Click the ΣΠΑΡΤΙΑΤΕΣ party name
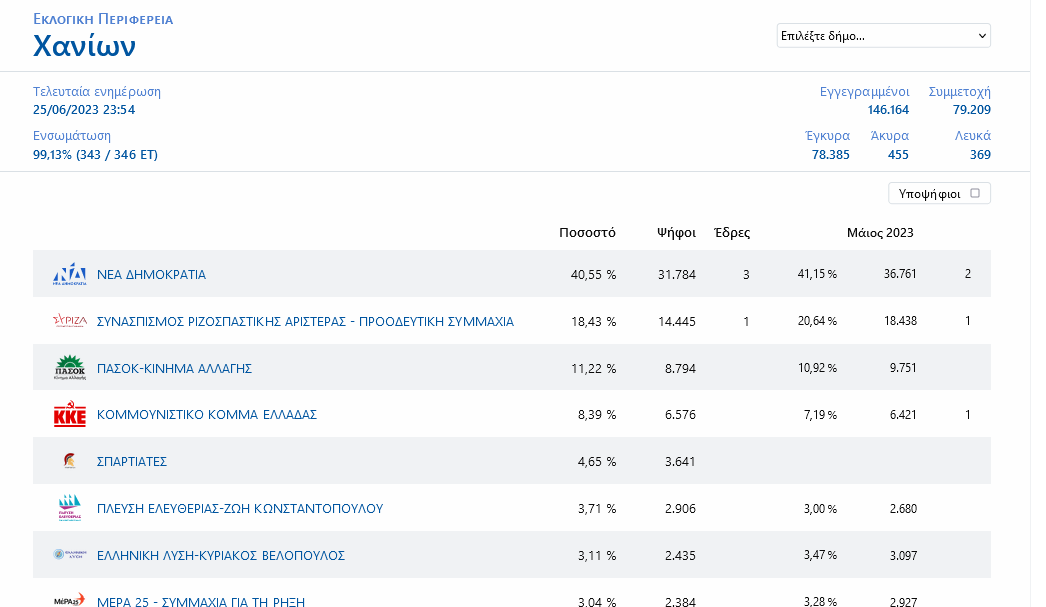 (x=132, y=462)
